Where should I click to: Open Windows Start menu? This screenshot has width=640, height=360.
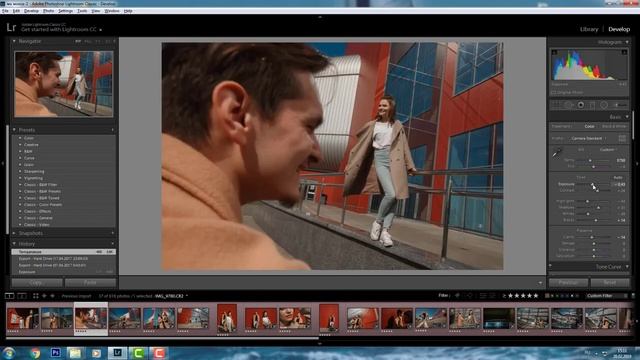click(9, 353)
